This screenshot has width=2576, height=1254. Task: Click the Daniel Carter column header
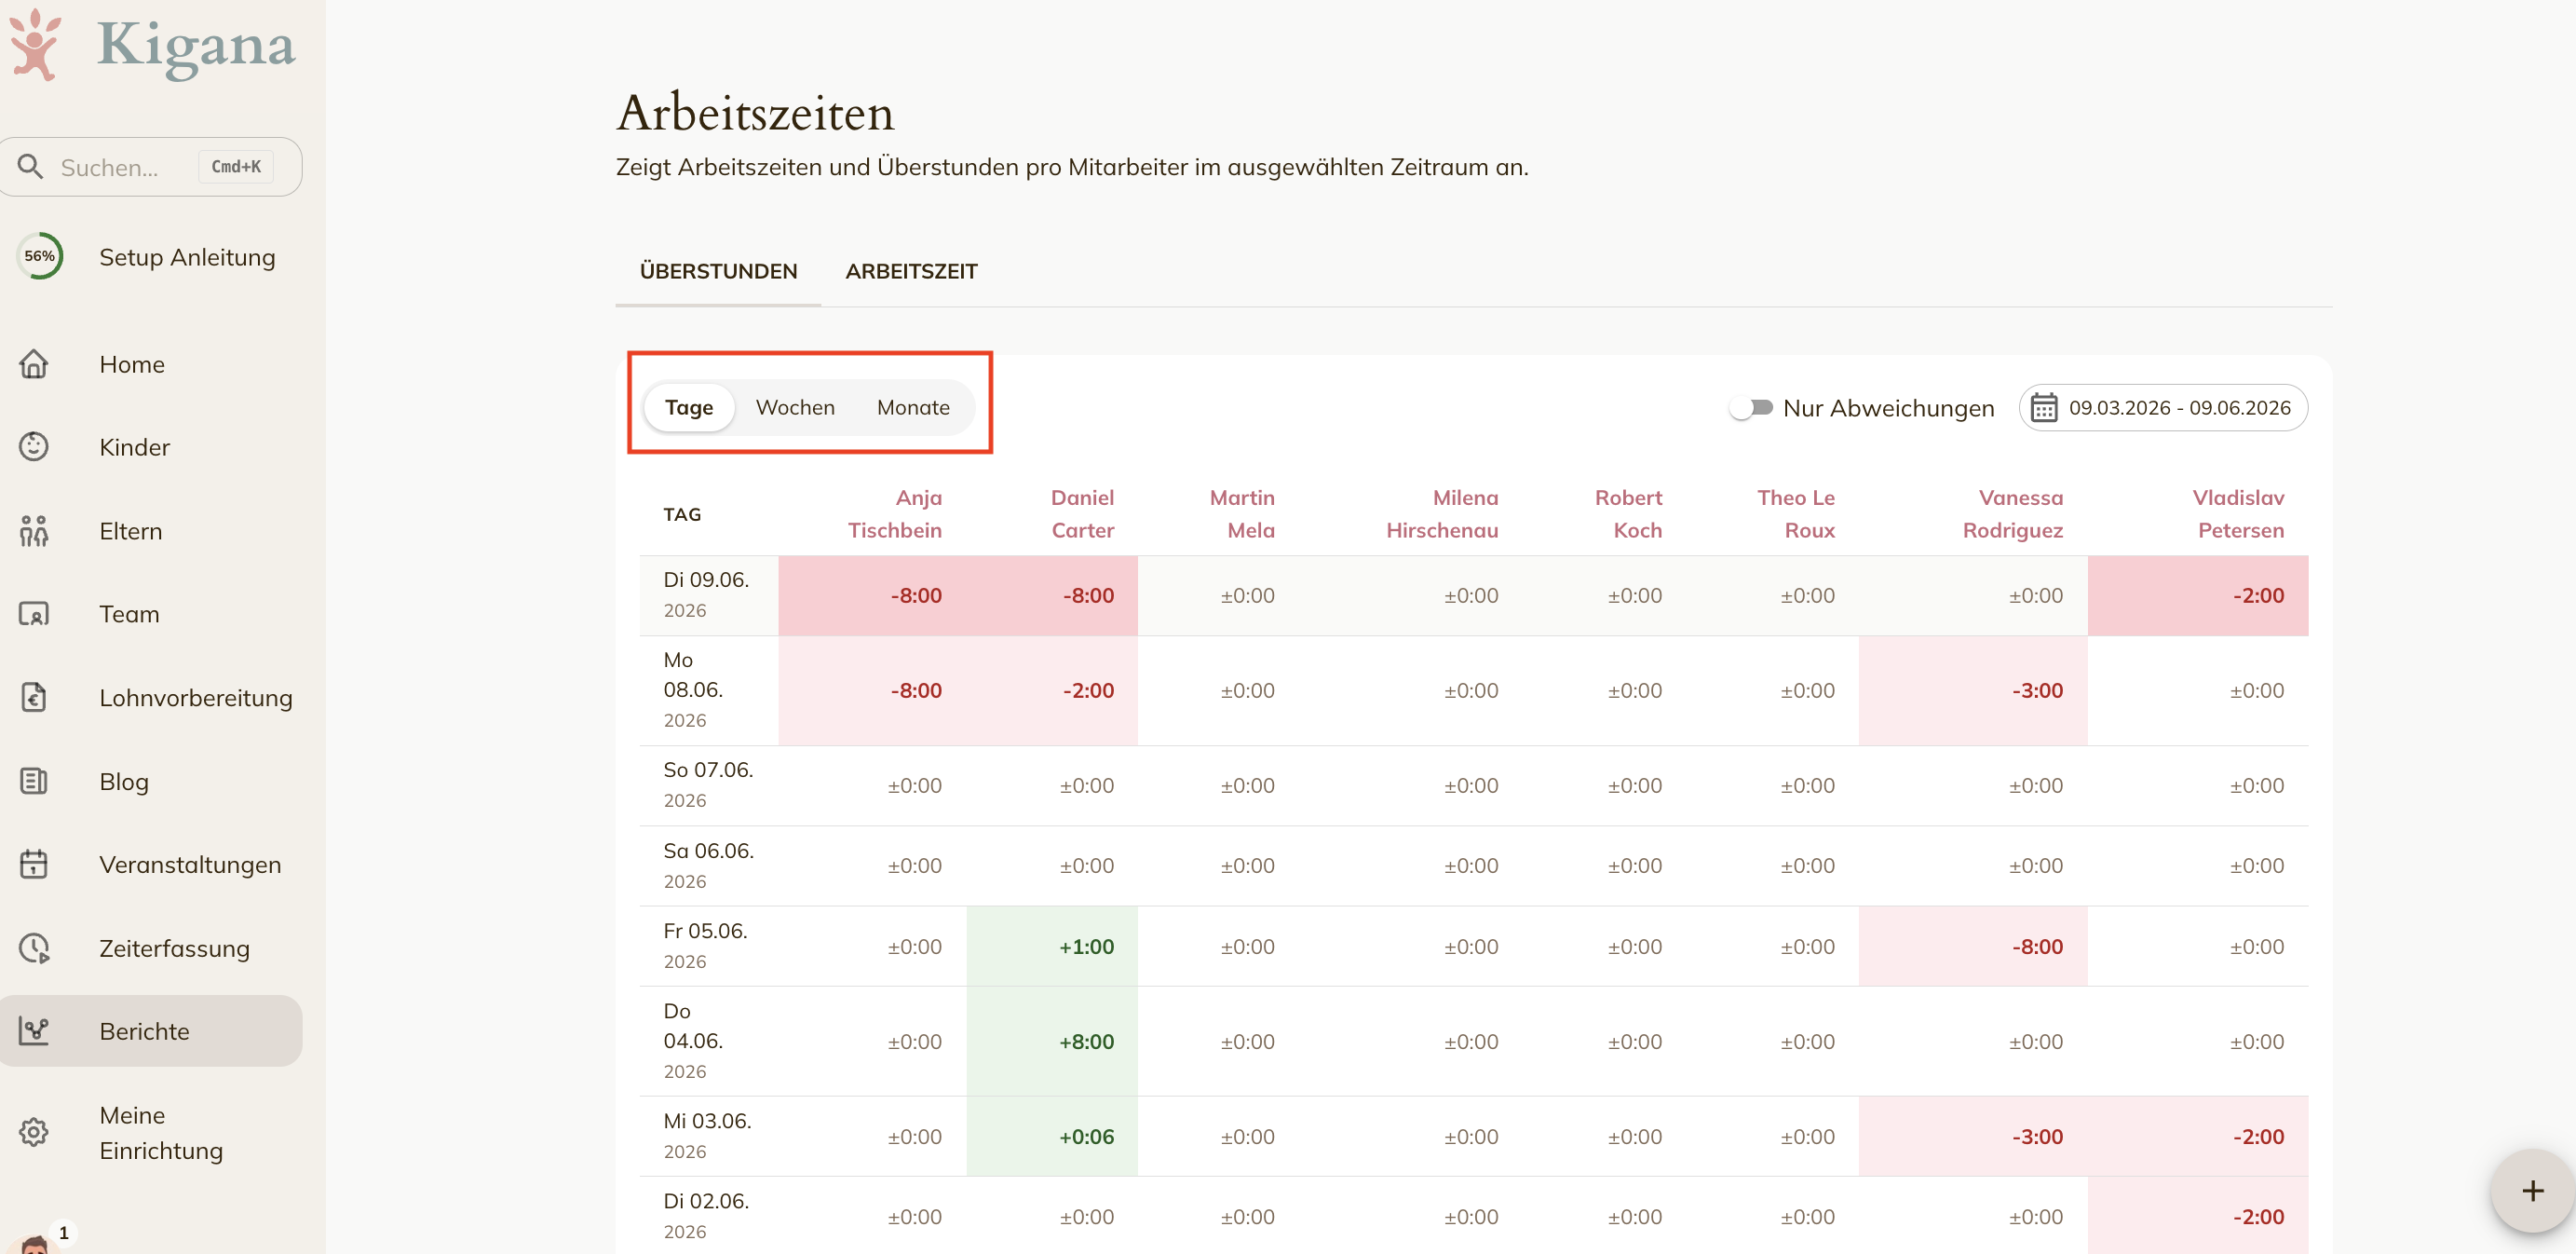click(1082, 514)
